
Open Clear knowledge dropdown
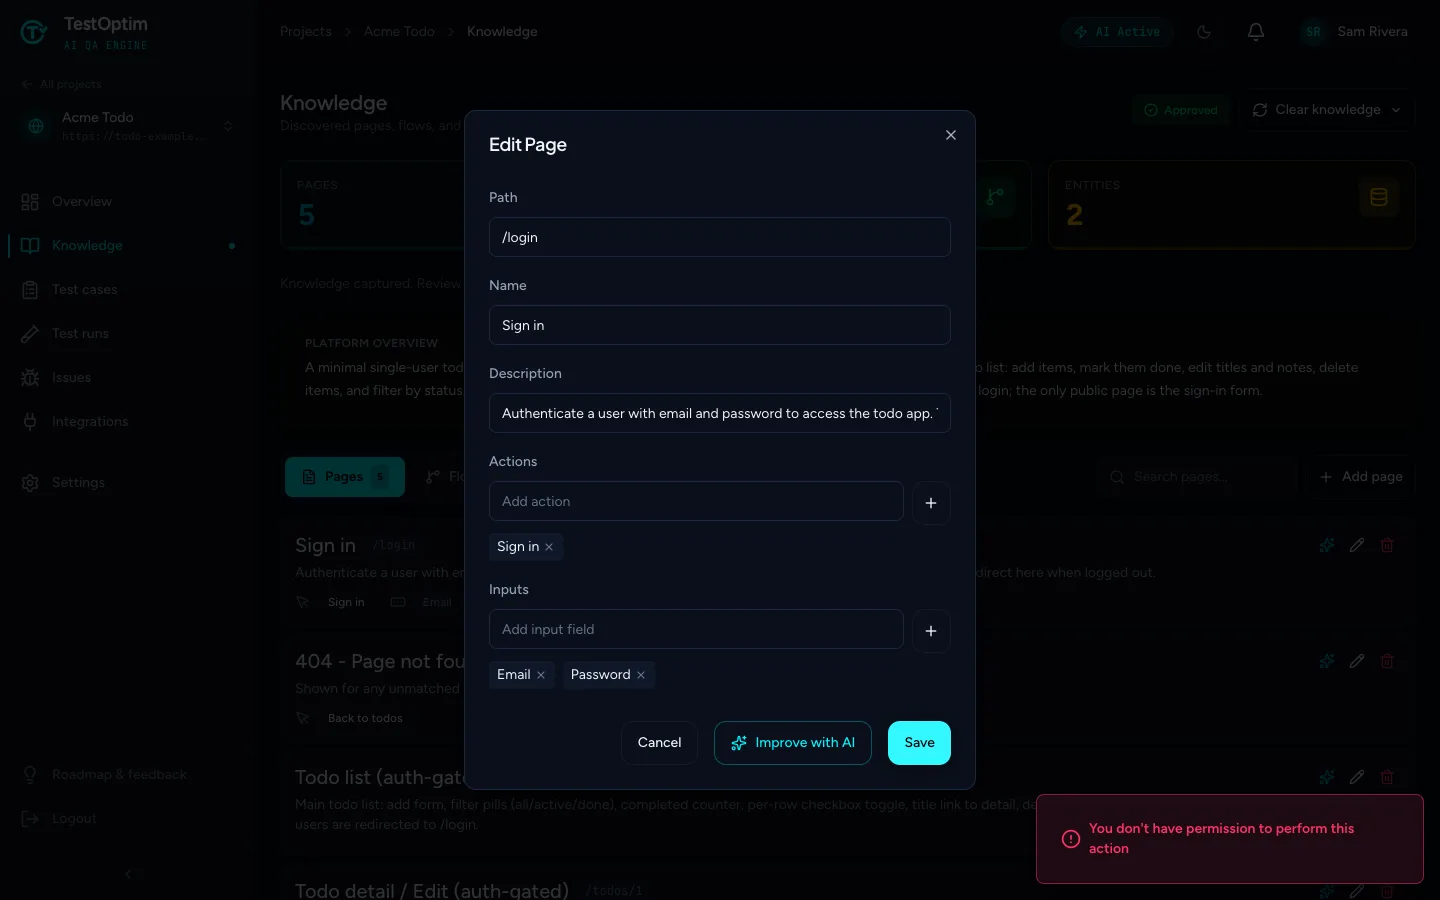click(1327, 110)
